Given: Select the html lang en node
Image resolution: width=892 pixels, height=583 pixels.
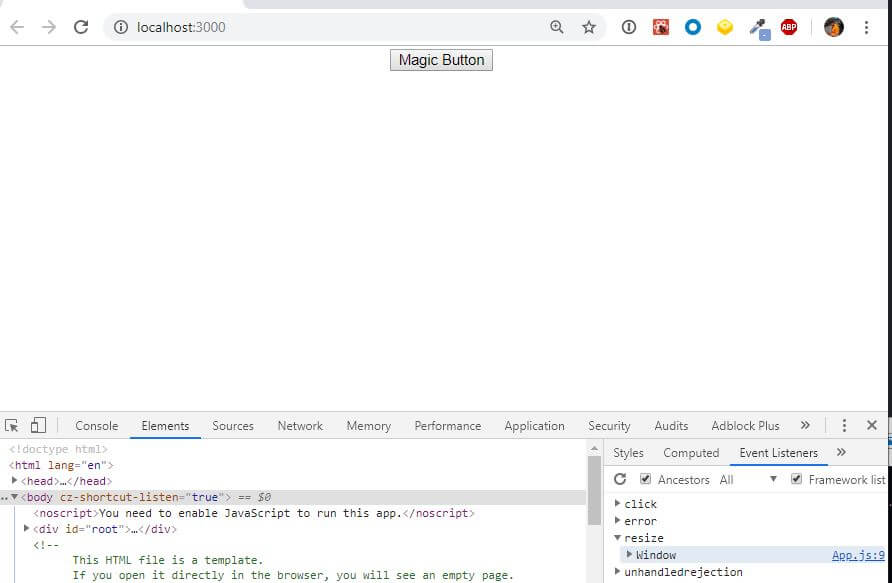Looking at the screenshot, I should (x=61, y=465).
